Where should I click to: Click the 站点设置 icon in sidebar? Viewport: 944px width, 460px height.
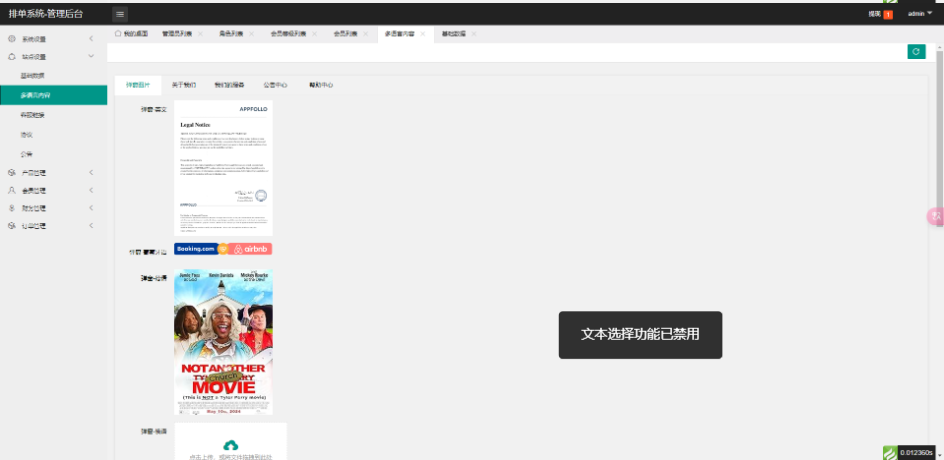point(11,57)
